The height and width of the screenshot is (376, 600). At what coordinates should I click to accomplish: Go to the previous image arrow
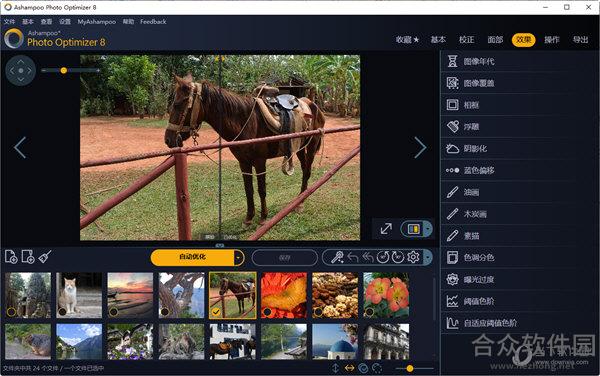pyautogui.click(x=20, y=147)
